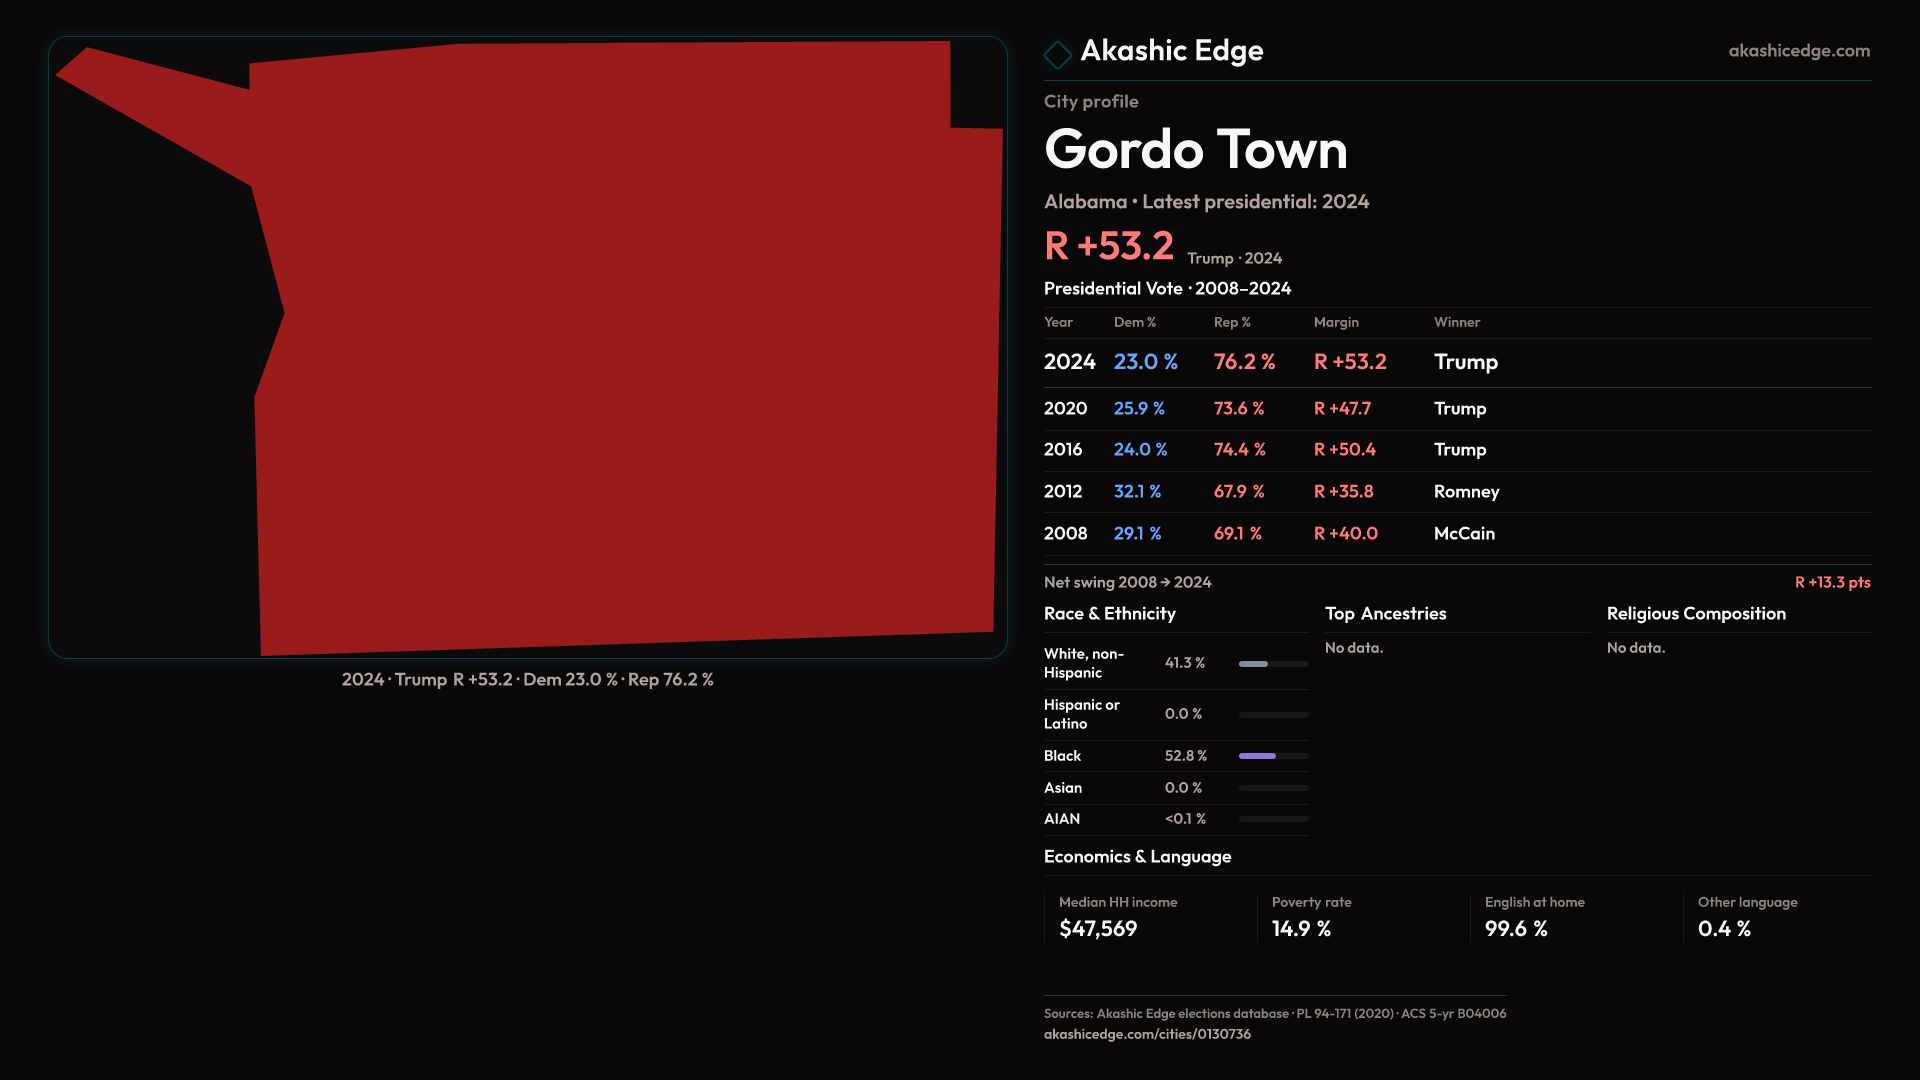Viewport: 1920px width, 1080px height.
Task: Select the 2016 Trump results row
Action: click(x=1456, y=450)
